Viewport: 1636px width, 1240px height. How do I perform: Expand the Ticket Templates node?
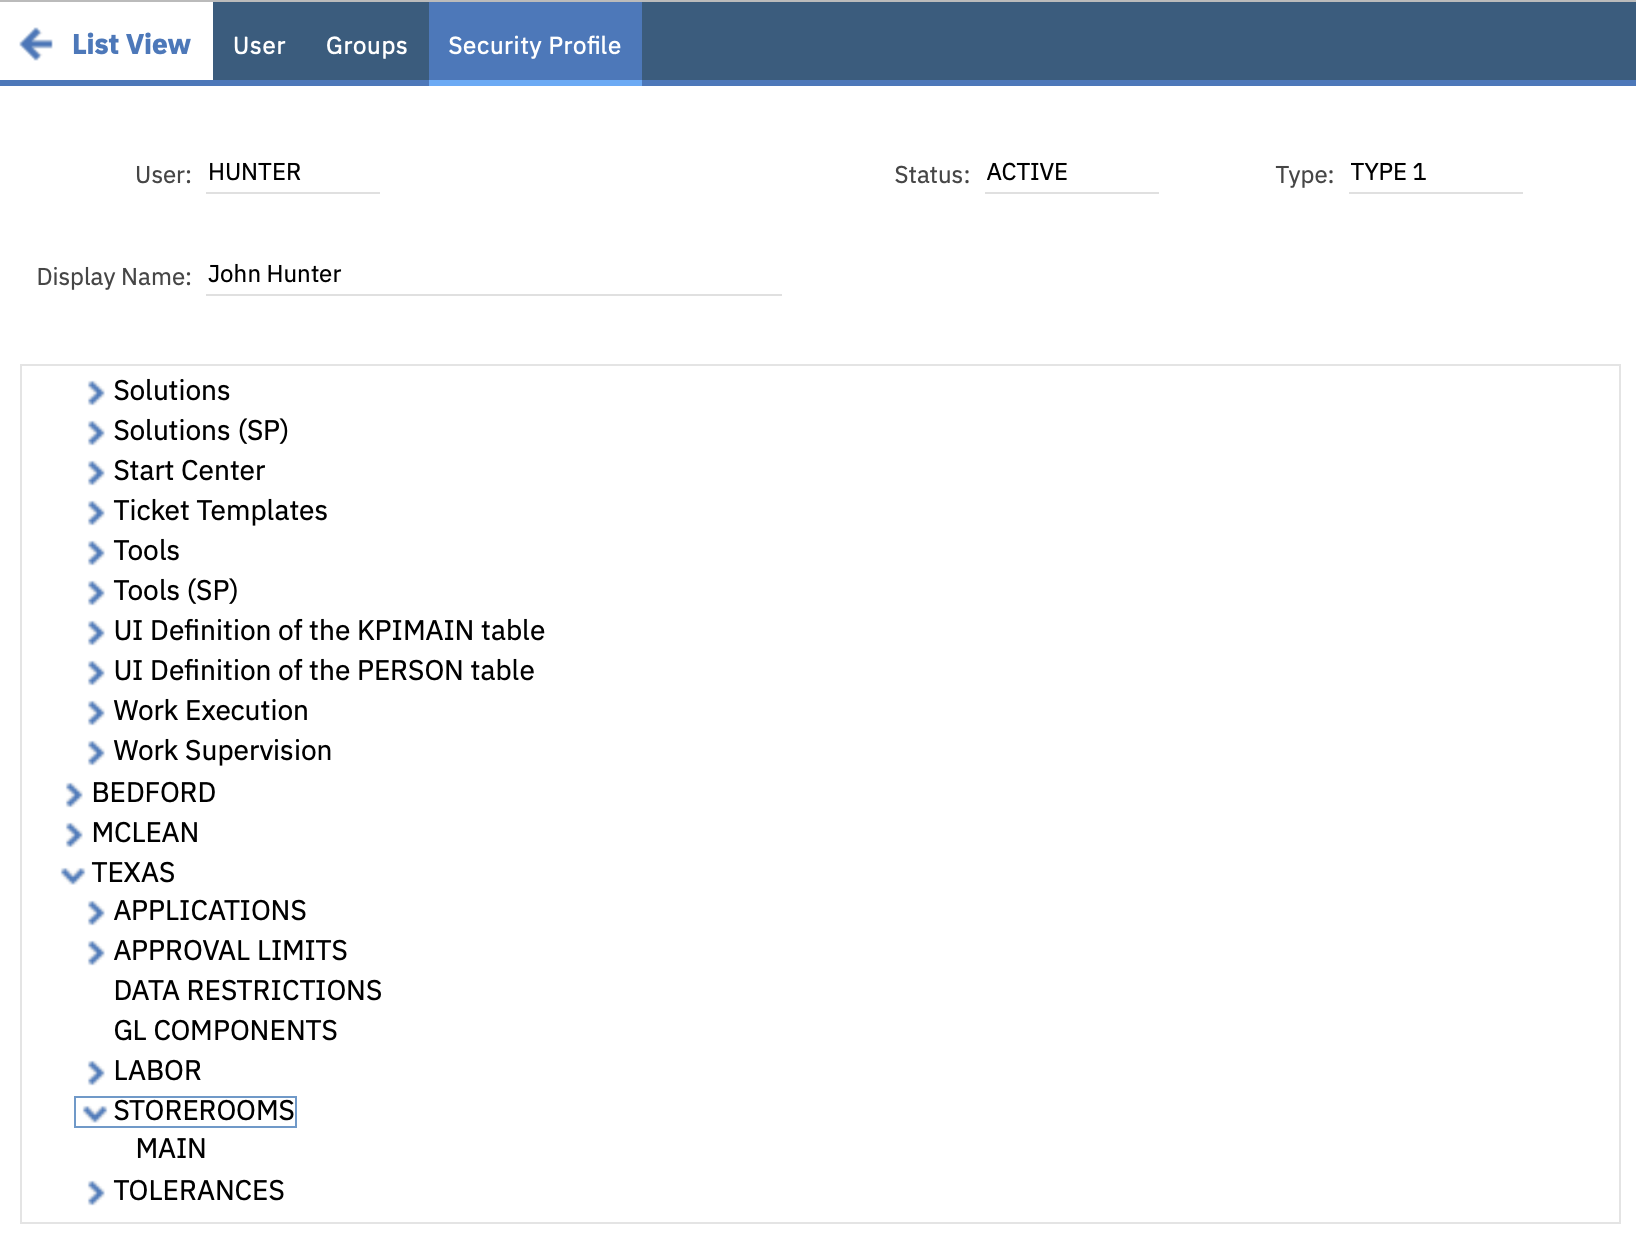coord(95,512)
